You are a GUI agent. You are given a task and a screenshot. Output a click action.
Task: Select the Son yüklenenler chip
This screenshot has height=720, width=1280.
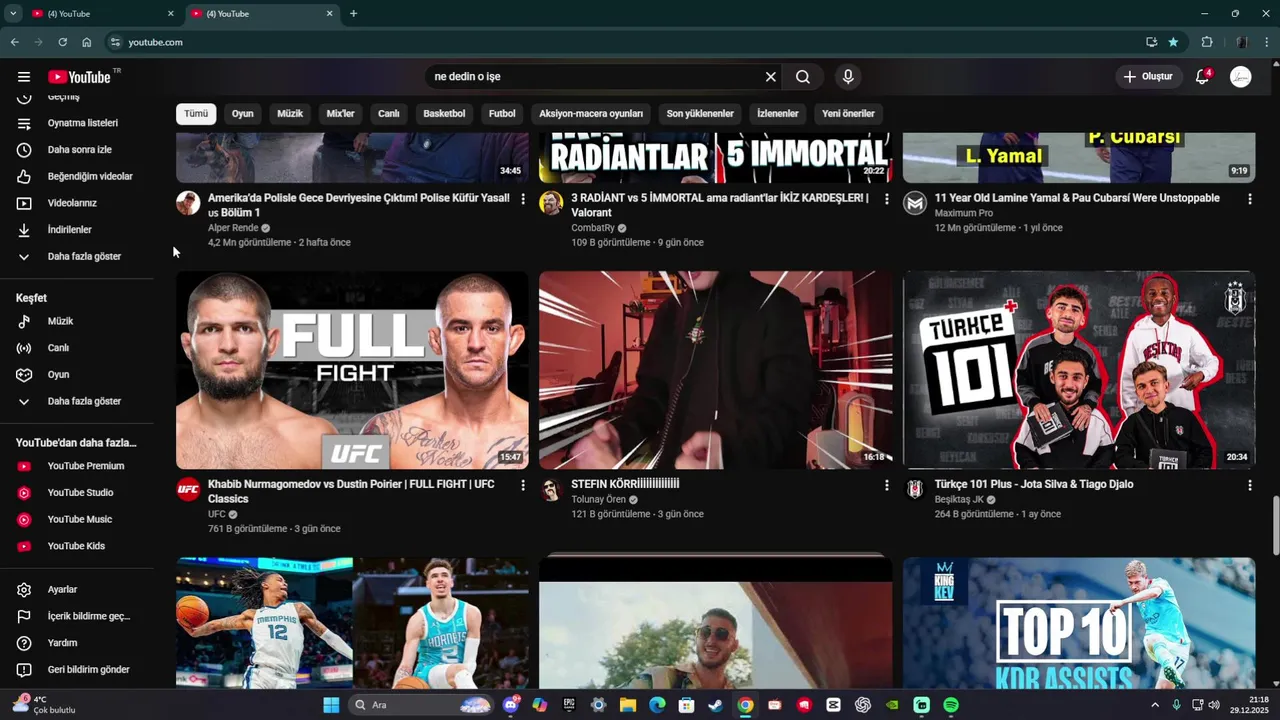point(700,113)
